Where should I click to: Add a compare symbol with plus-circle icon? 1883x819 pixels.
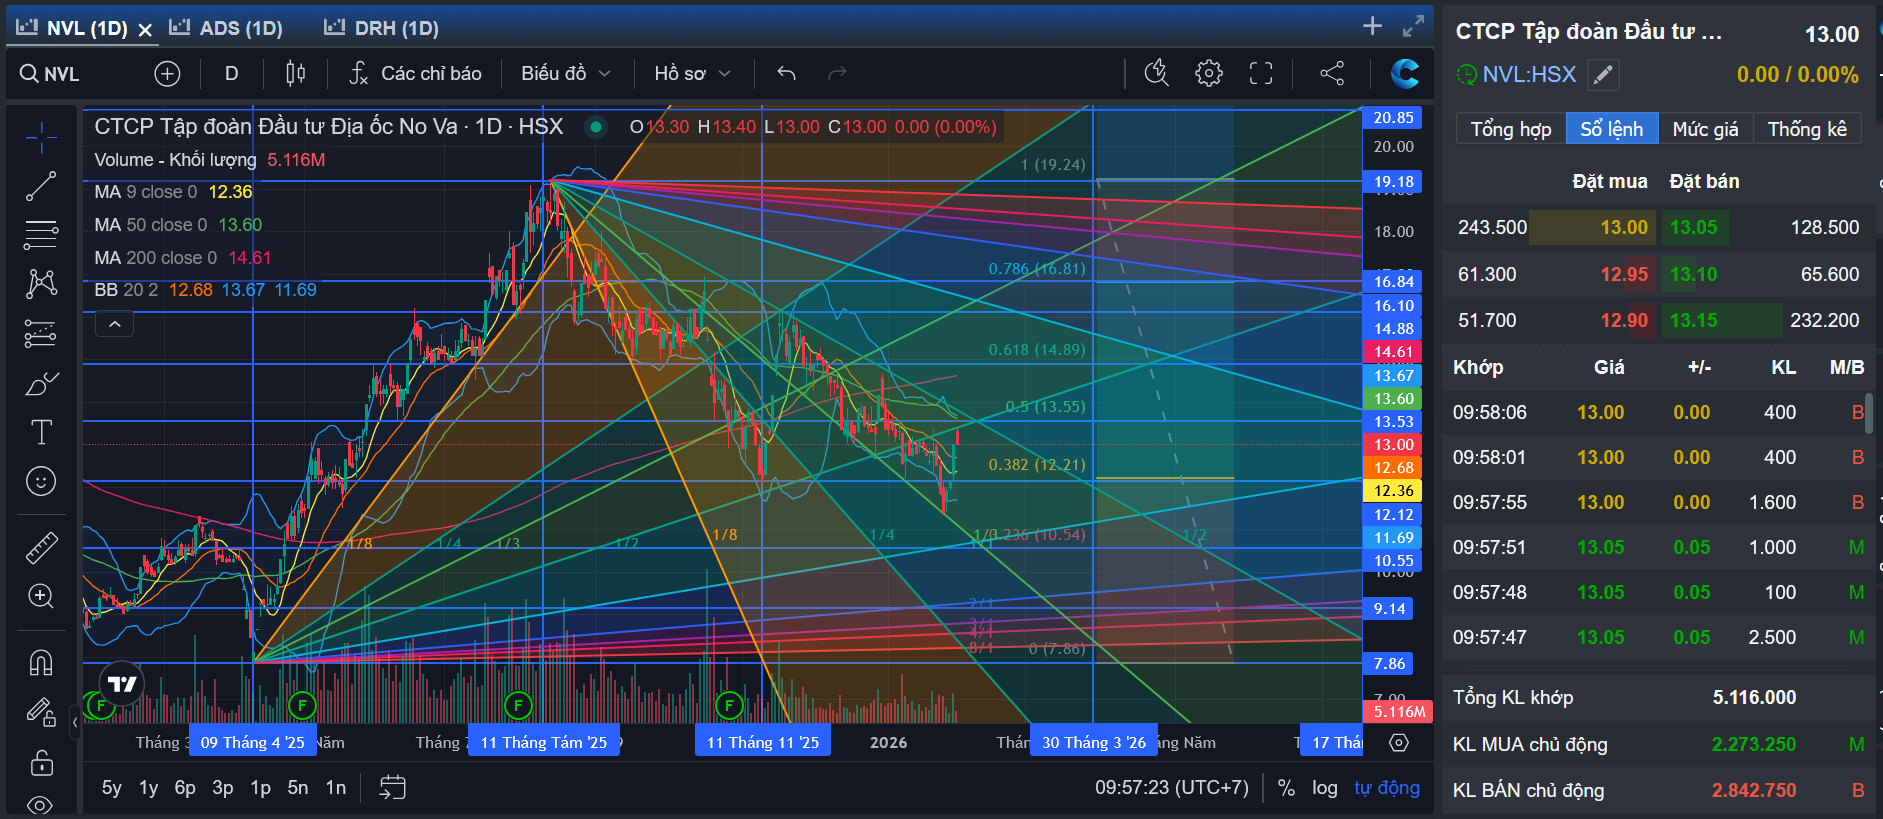[167, 73]
